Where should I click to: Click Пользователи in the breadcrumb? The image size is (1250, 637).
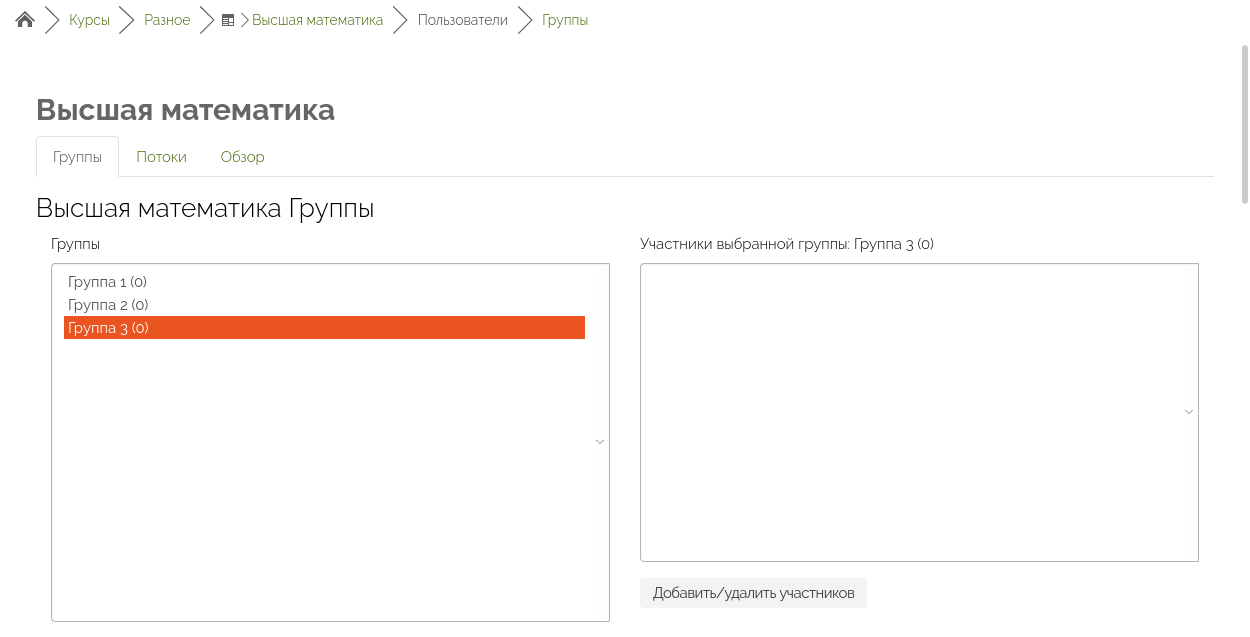pos(462,20)
